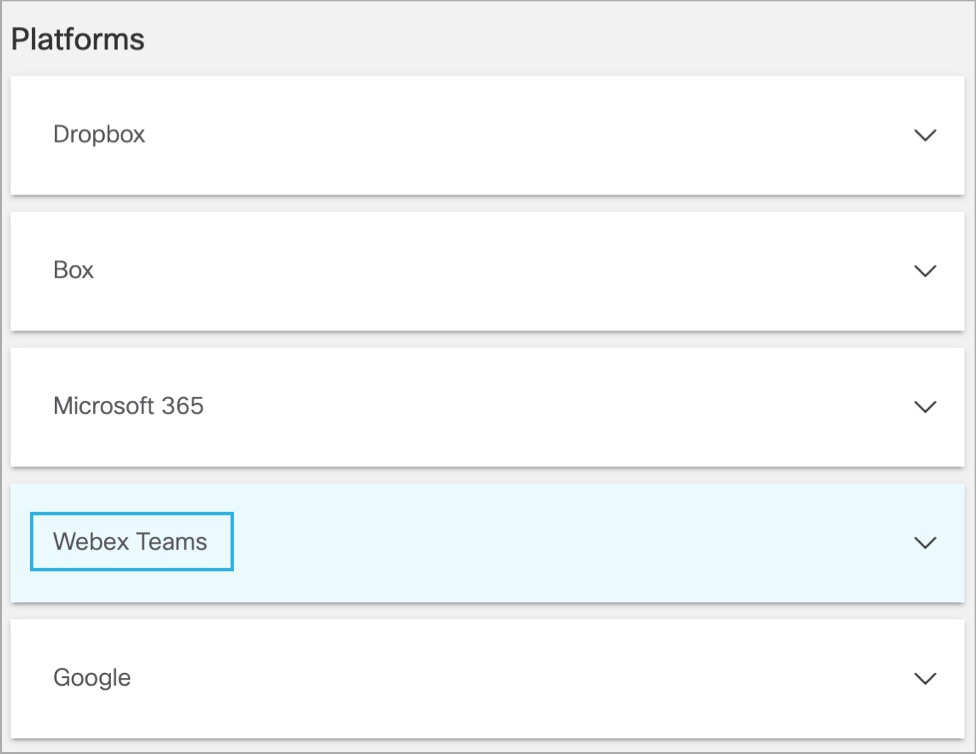Open the last platform's dropdown arrow
Screen dimensions: 976x754
[x=925, y=678]
